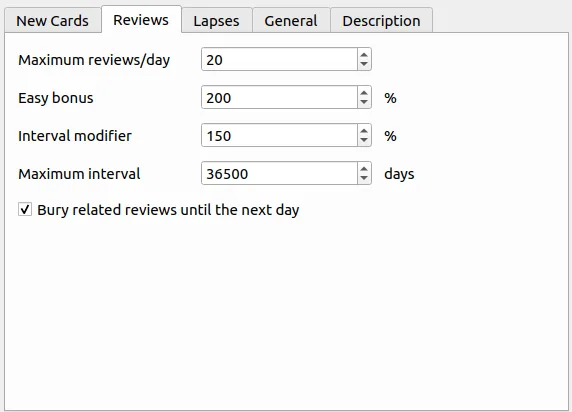The width and height of the screenshot is (572, 412).
Task: Focus the Interval modifier field
Action: tap(279, 135)
